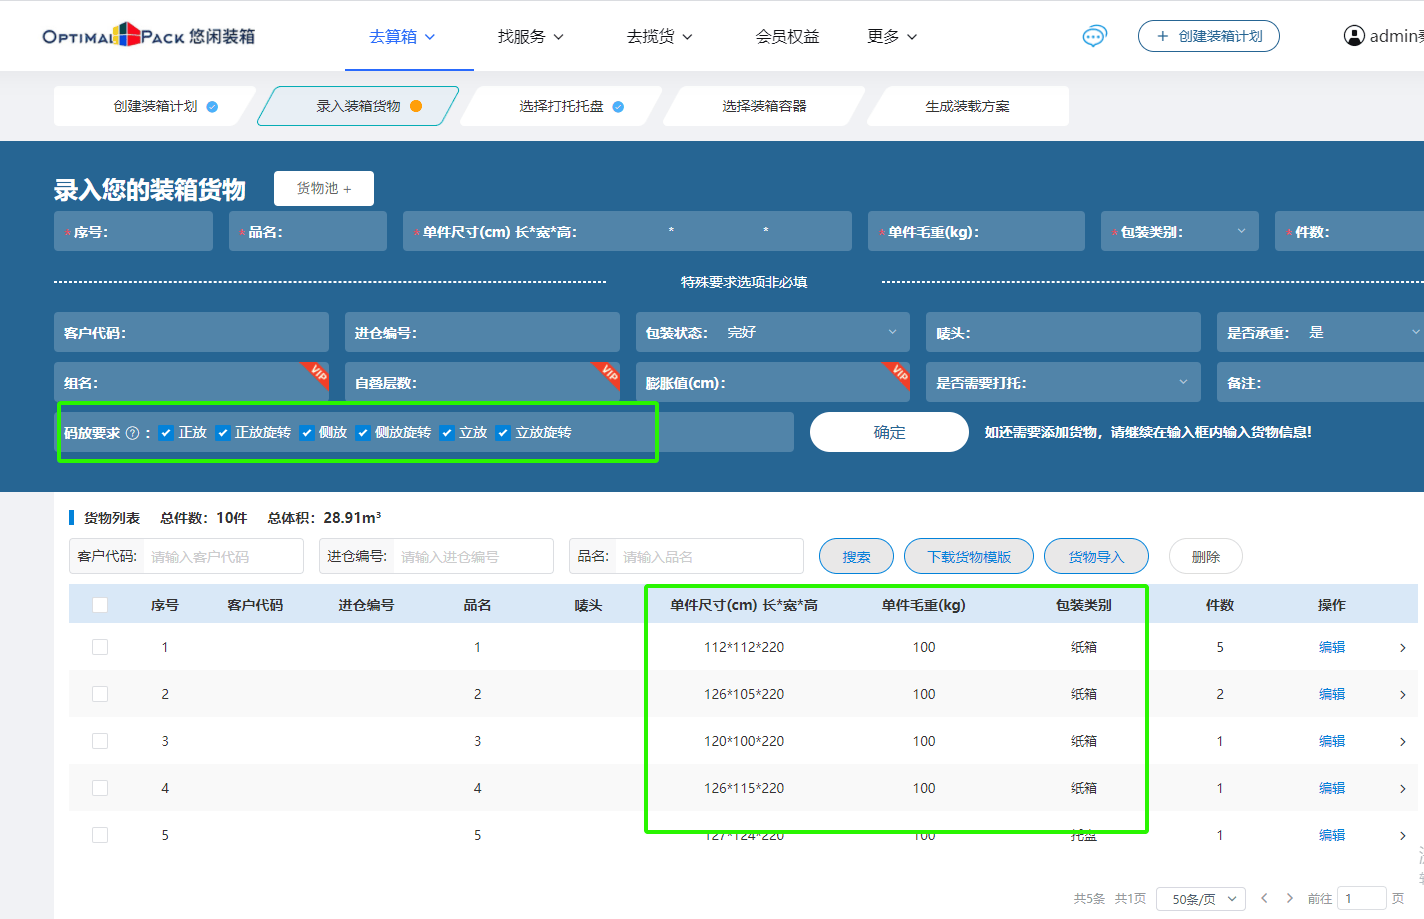Open the 去揽货 menu
This screenshot has height=919, width=1424.
(660, 37)
